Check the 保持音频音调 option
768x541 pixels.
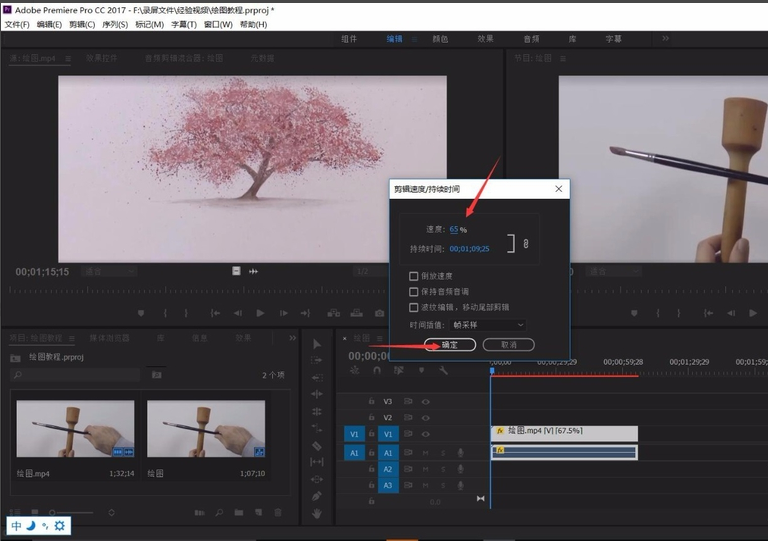pos(414,291)
